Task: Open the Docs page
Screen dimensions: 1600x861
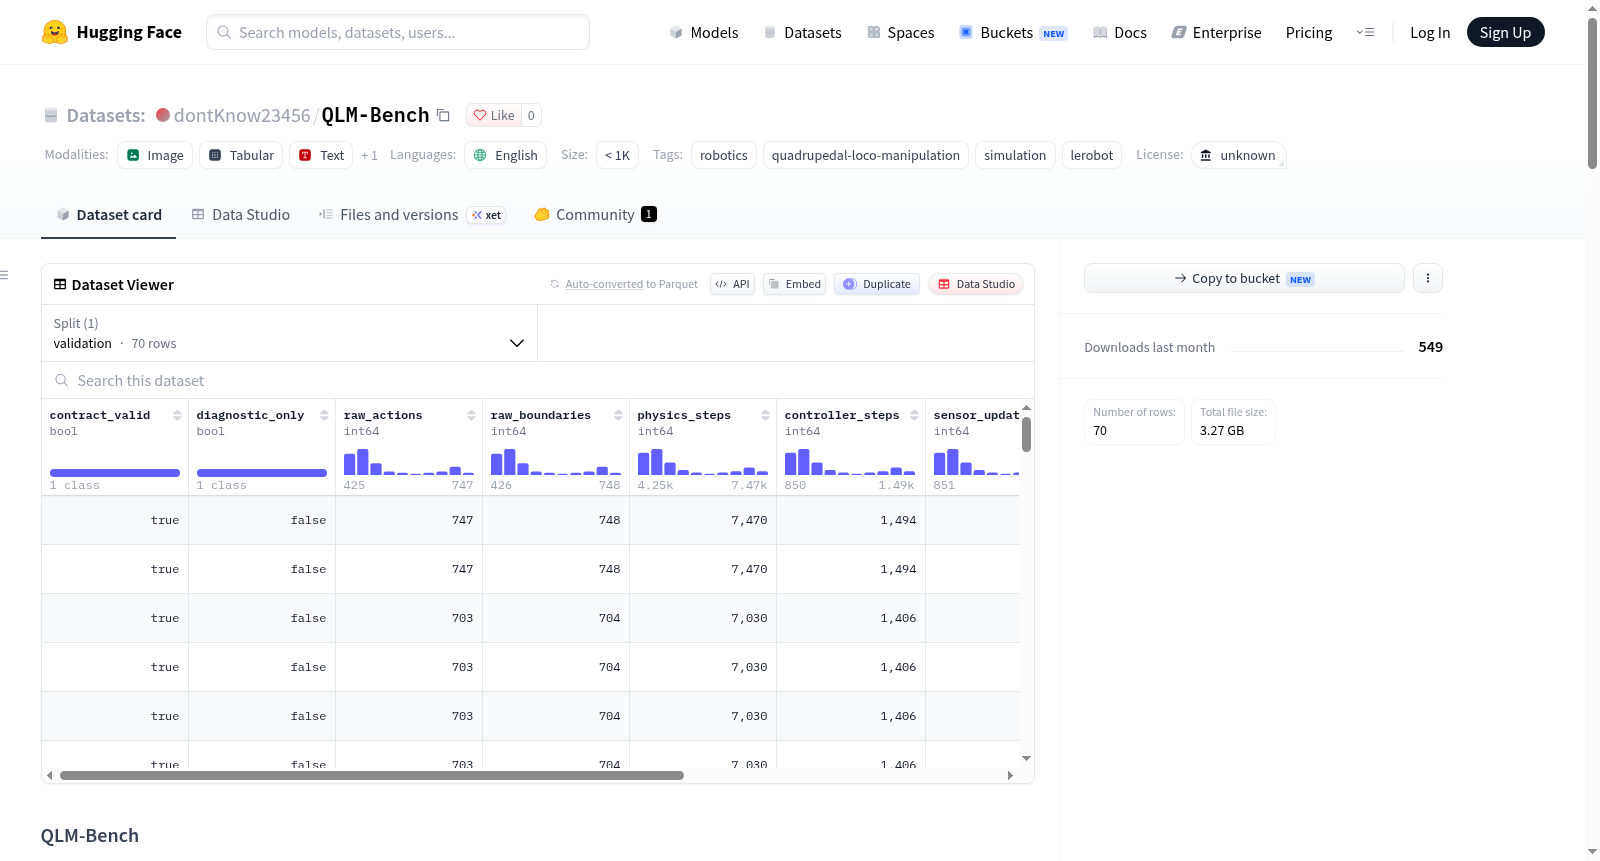Action: click(x=1119, y=32)
